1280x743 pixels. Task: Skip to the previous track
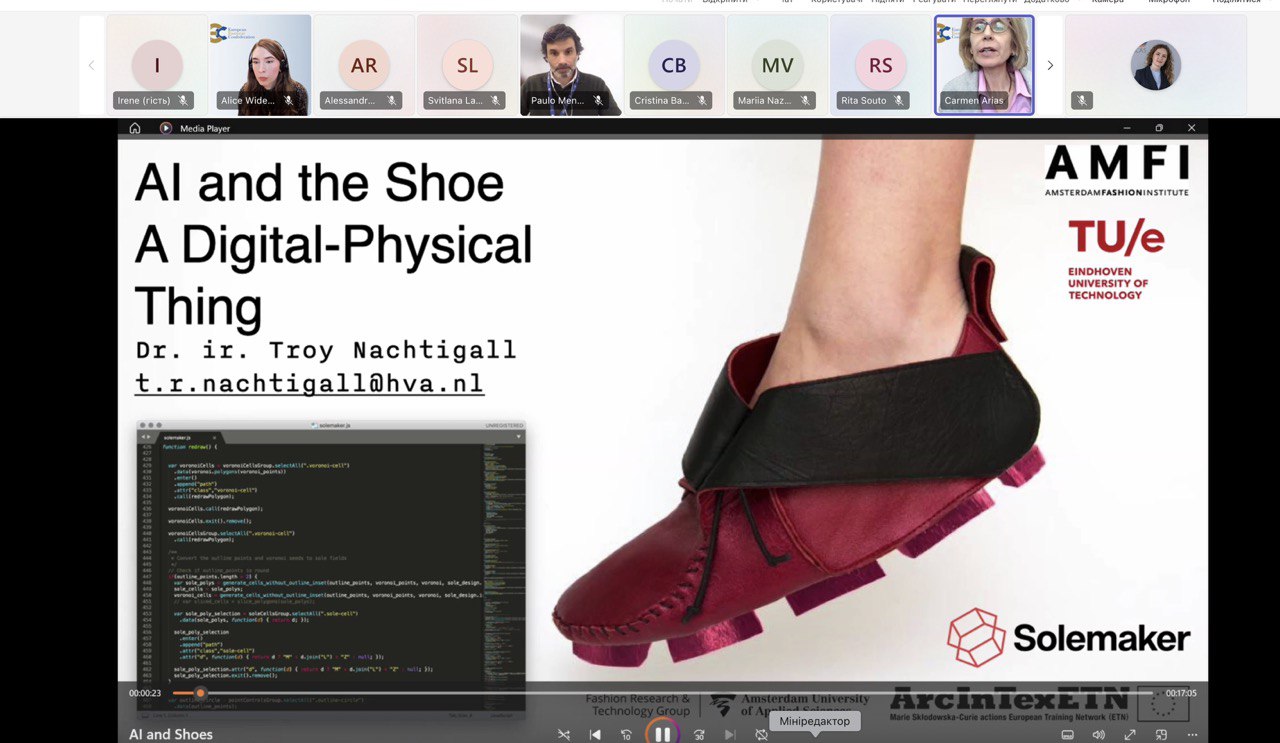(595, 735)
